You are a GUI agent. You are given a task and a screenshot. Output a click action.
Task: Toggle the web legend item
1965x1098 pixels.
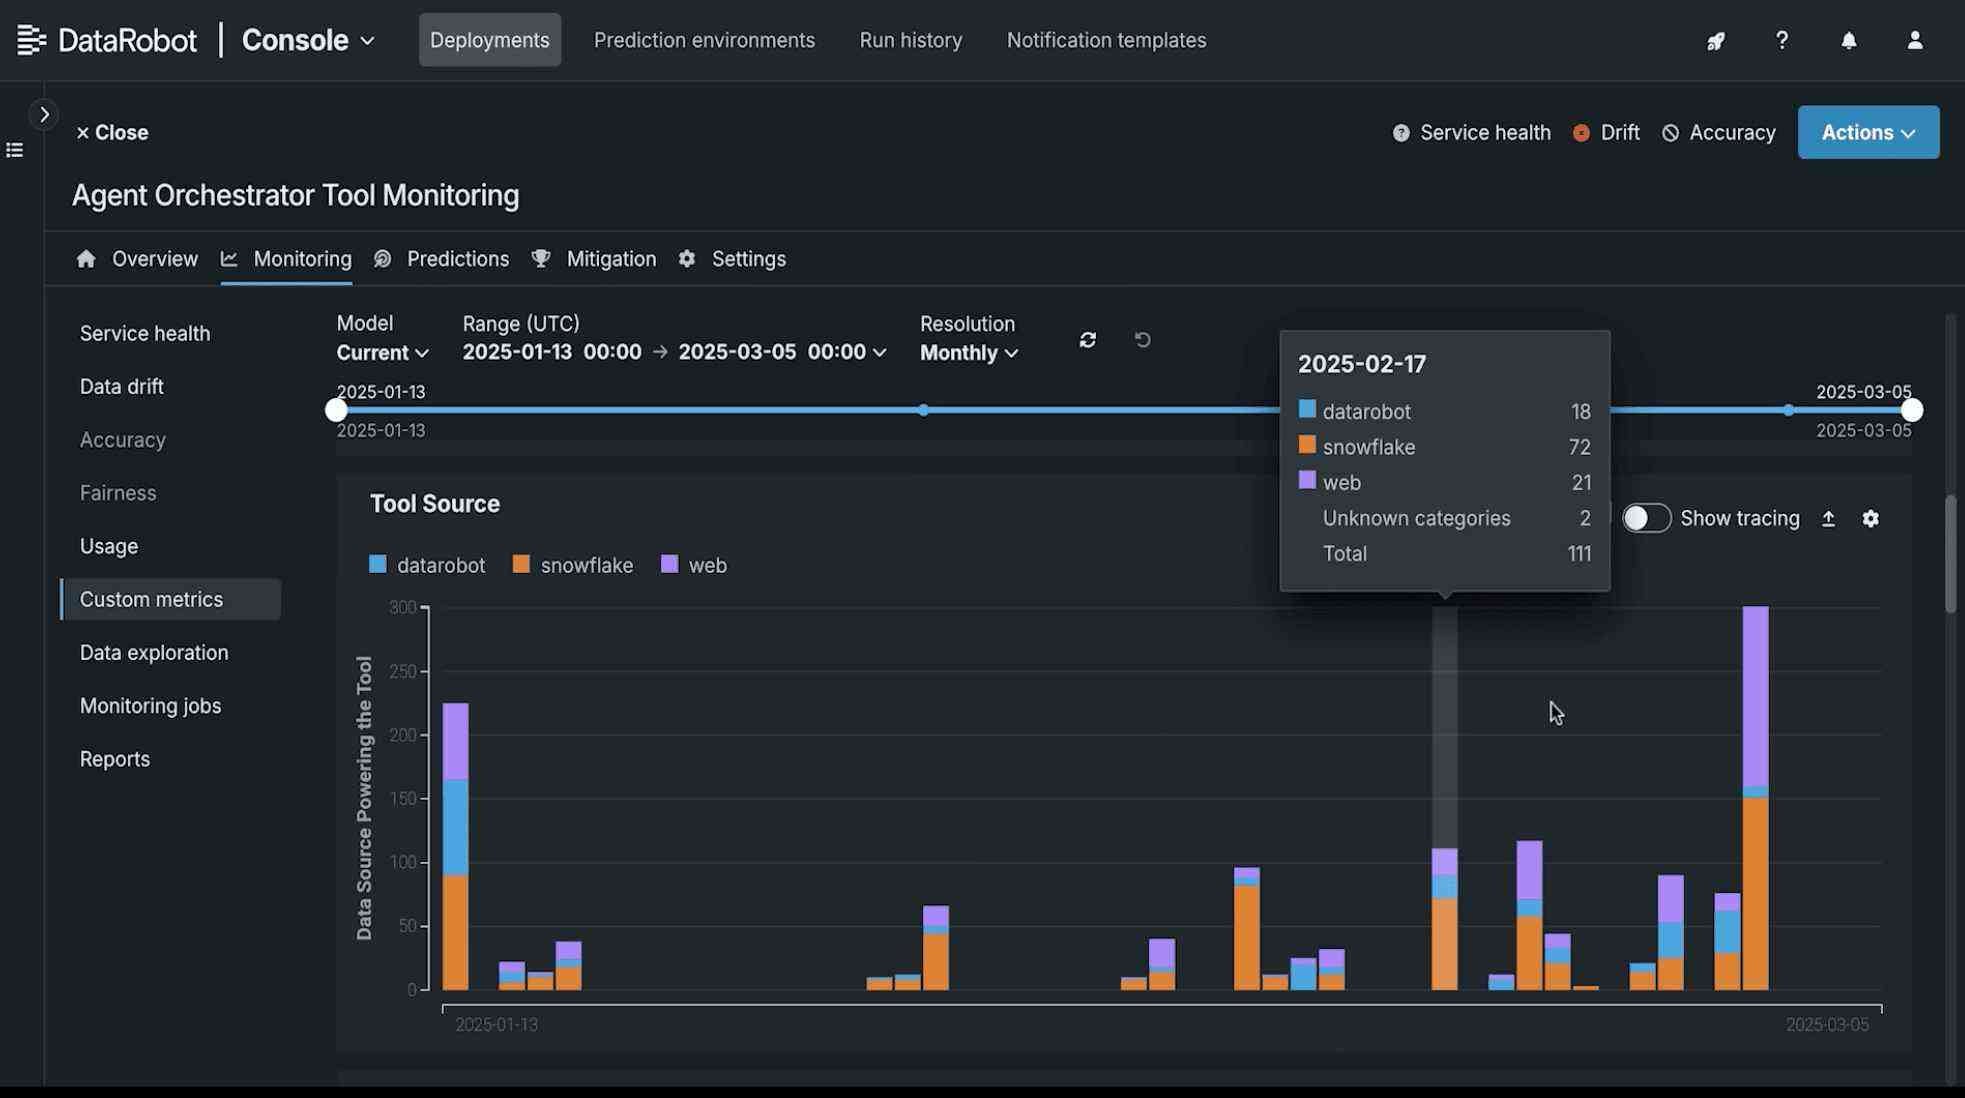(693, 564)
